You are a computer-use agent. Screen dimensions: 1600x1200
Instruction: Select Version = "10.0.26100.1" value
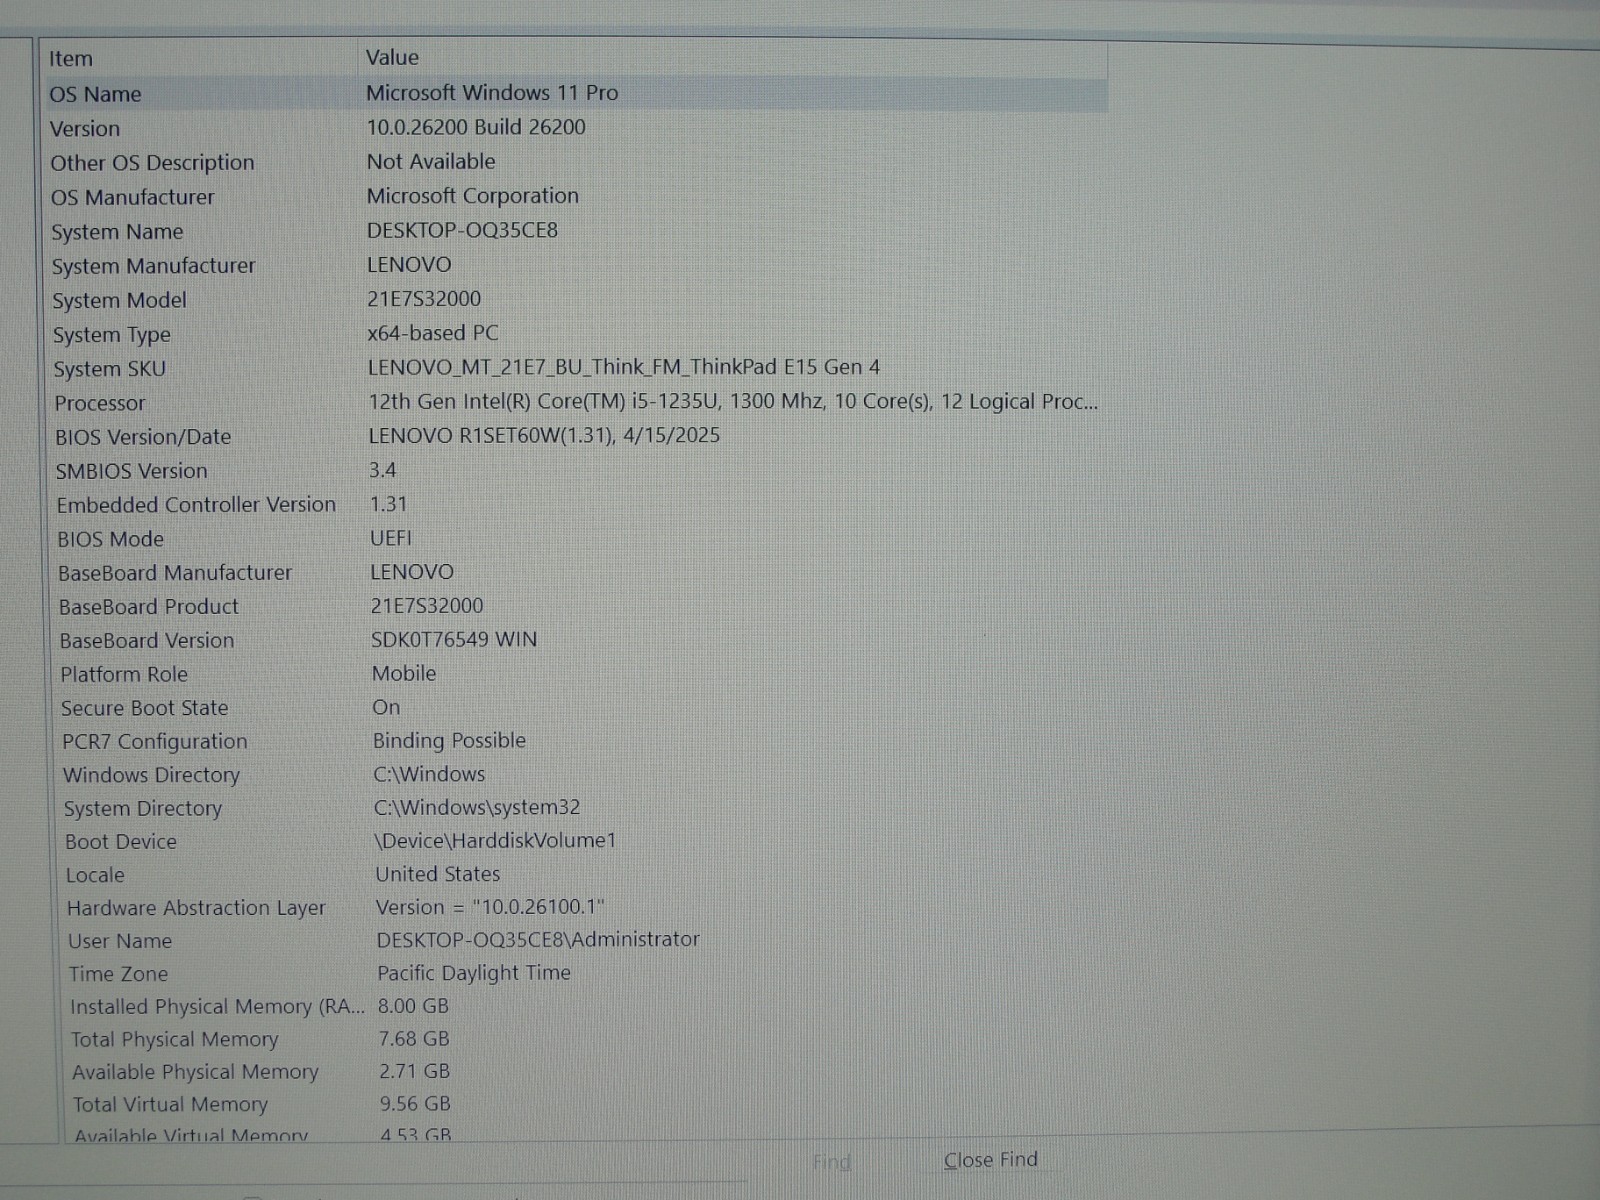tap(490, 907)
